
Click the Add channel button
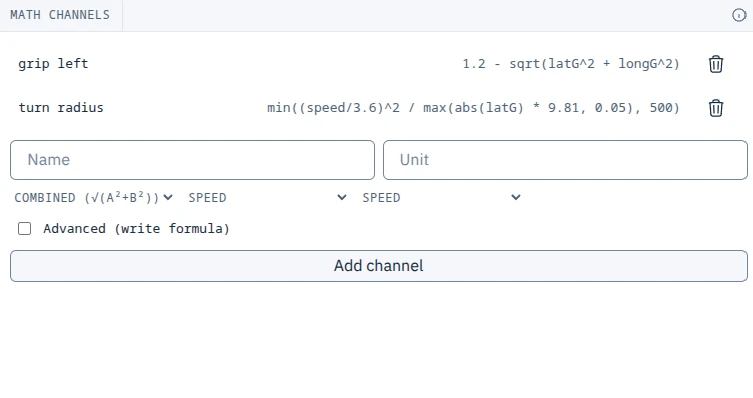[x=379, y=266]
